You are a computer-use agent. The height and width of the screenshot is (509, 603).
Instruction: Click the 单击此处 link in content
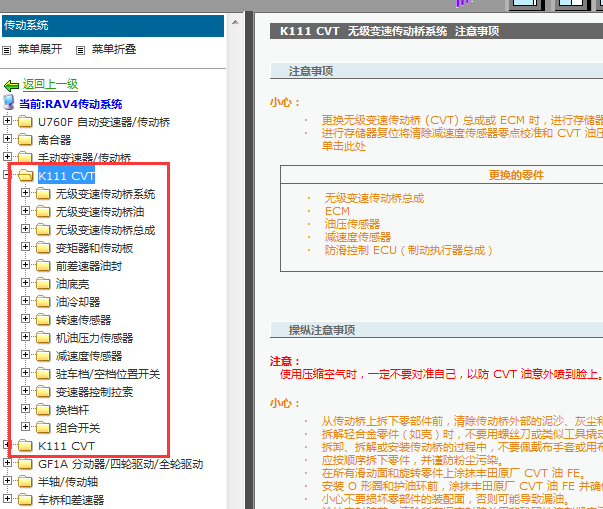(x=344, y=146)
